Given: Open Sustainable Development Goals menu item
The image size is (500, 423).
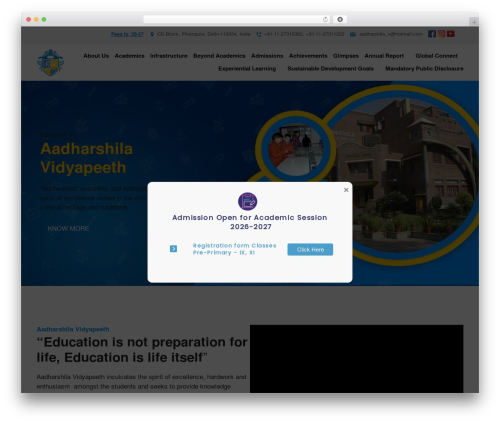Looking at the screenshot, I should tap(330, 69).
